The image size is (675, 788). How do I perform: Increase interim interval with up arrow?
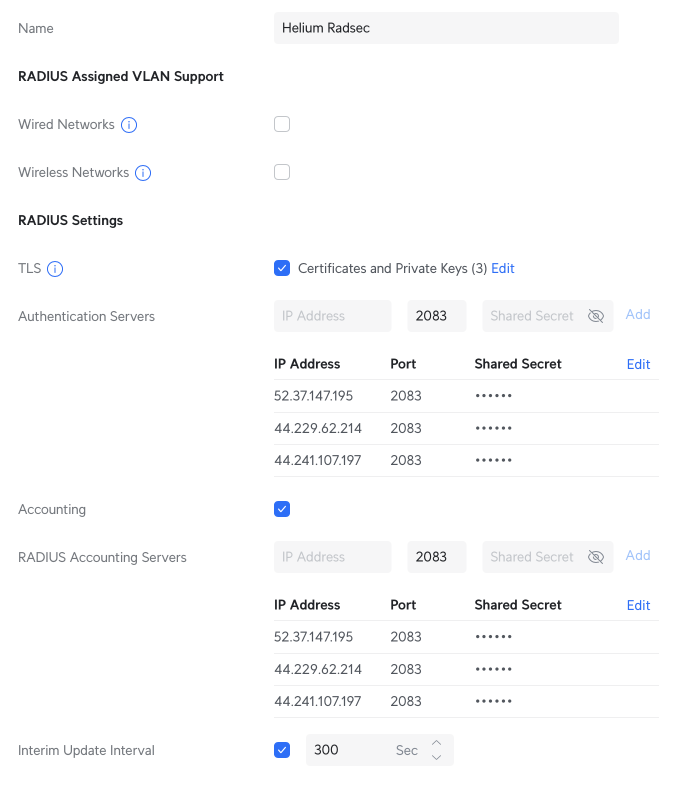tap(436, 743)
